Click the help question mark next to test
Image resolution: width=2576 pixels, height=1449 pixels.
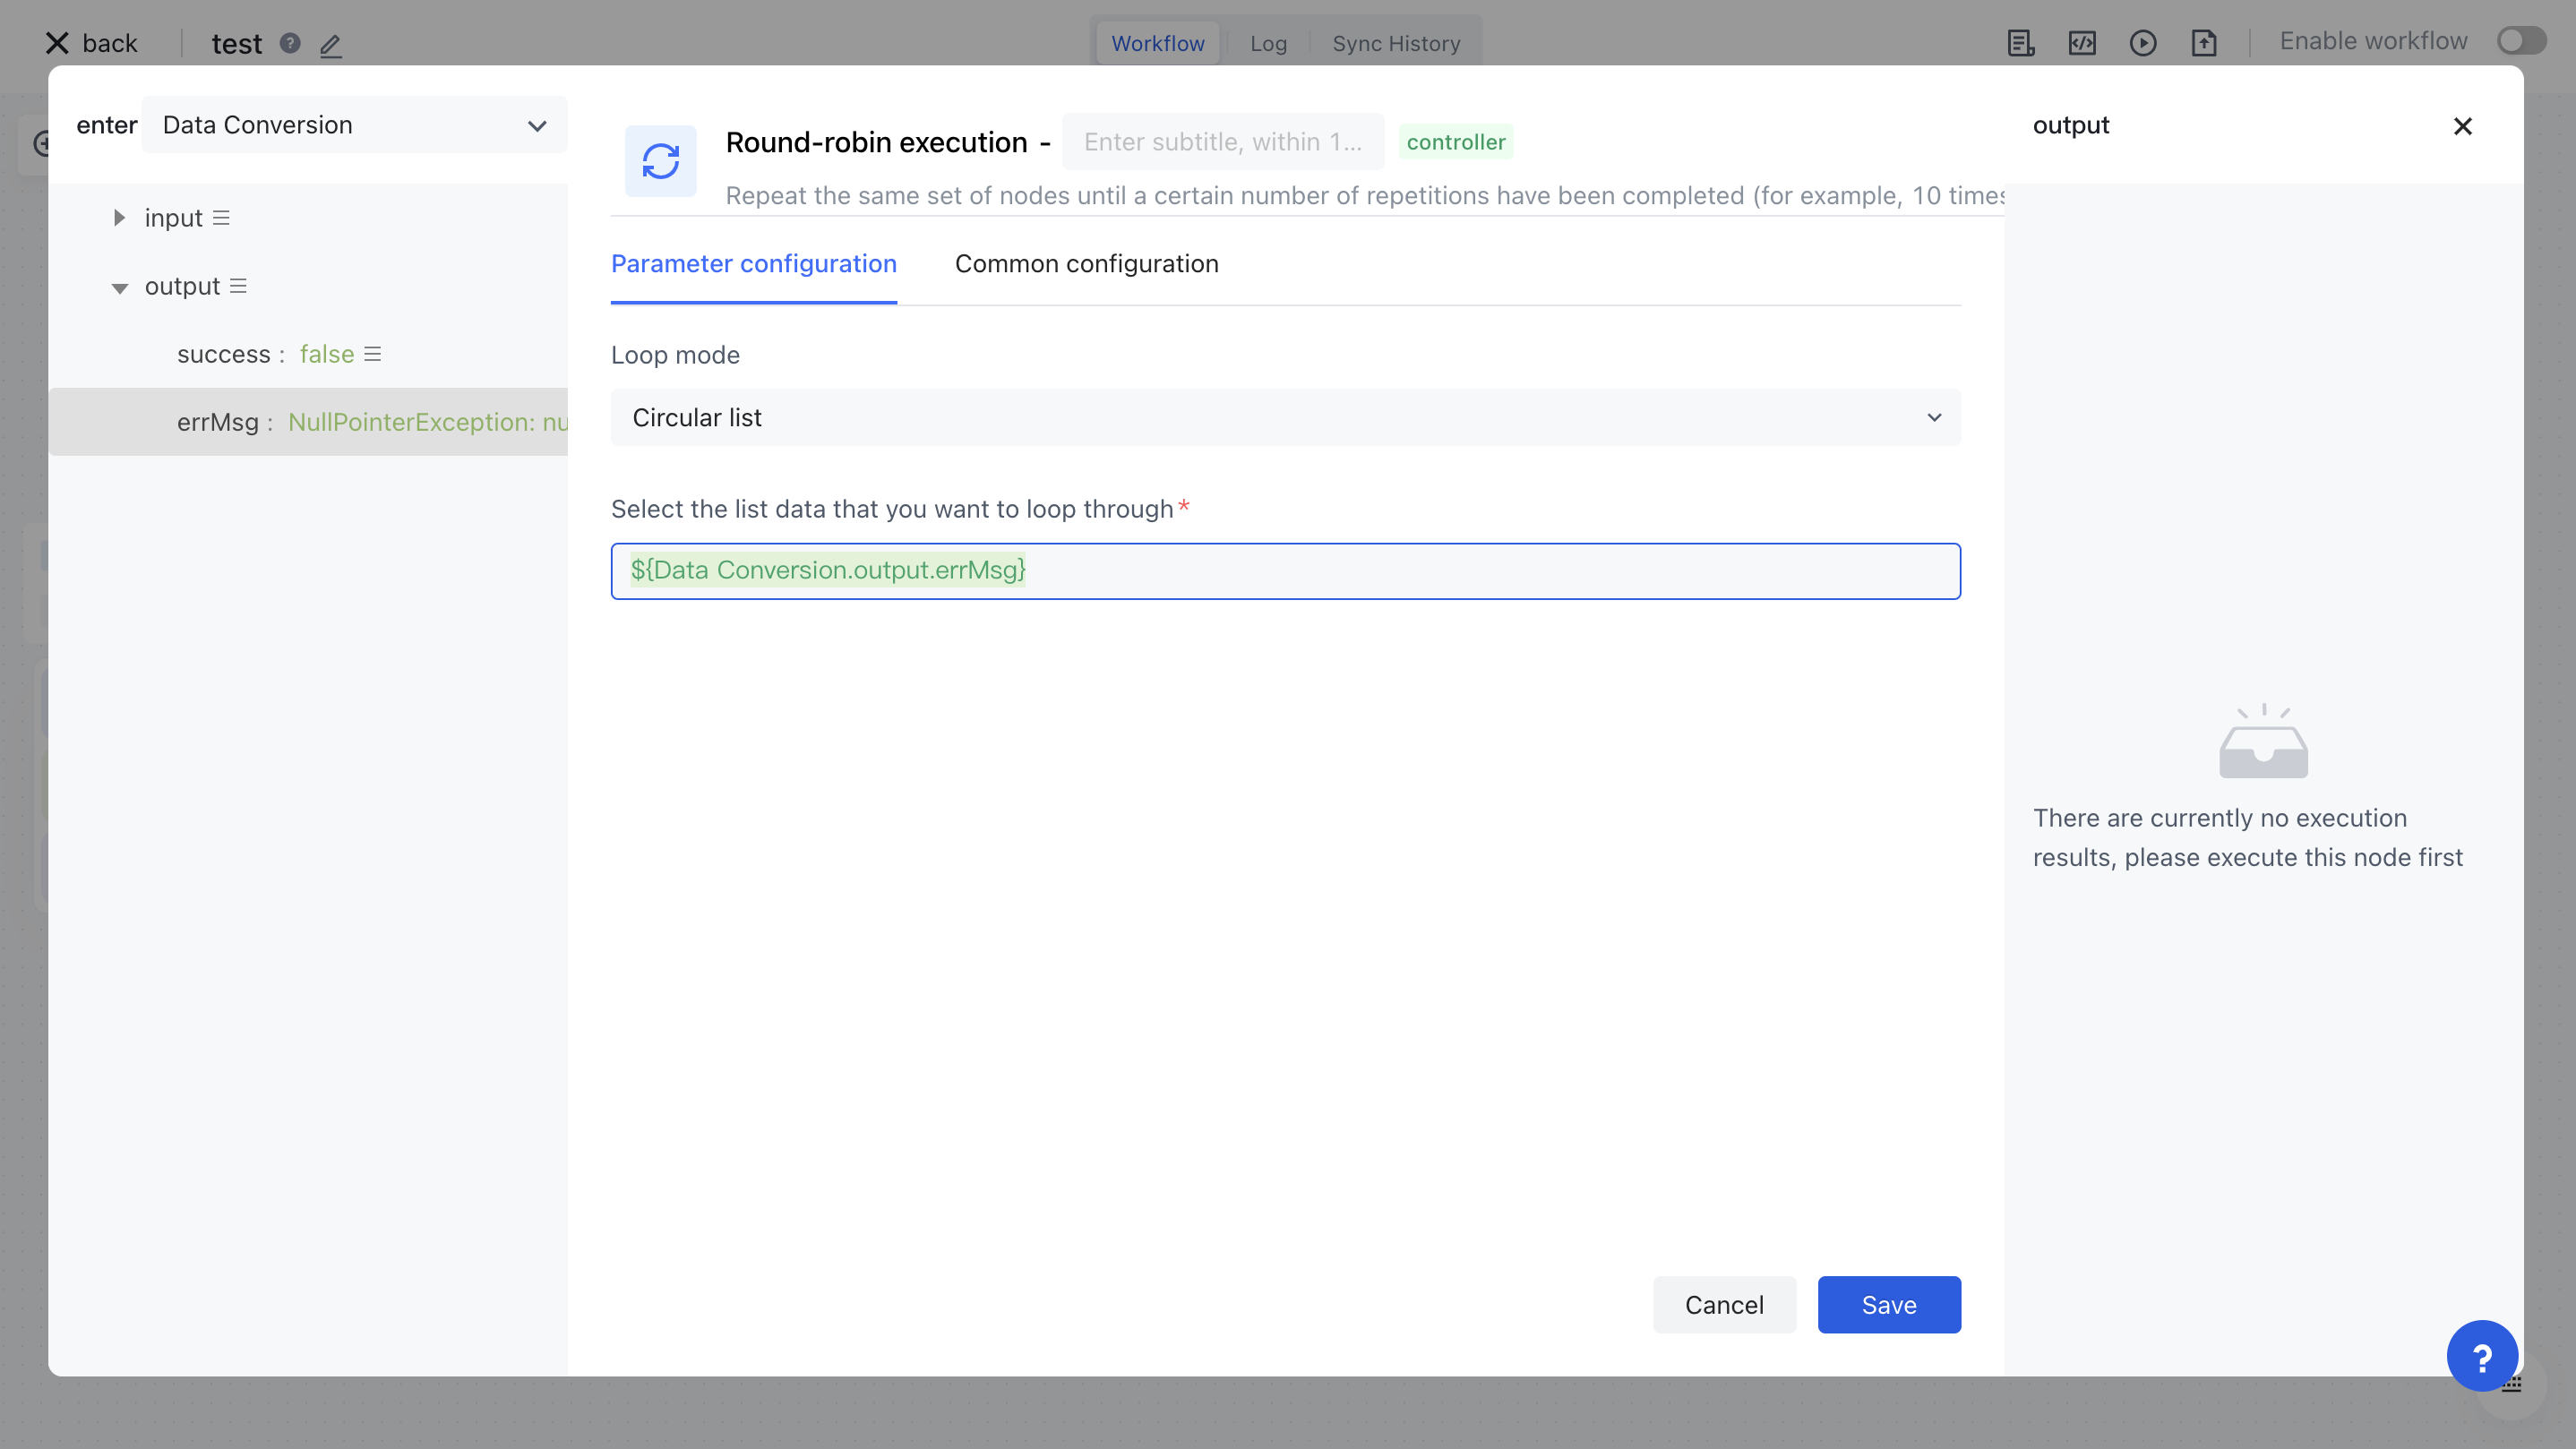[290, 43]
